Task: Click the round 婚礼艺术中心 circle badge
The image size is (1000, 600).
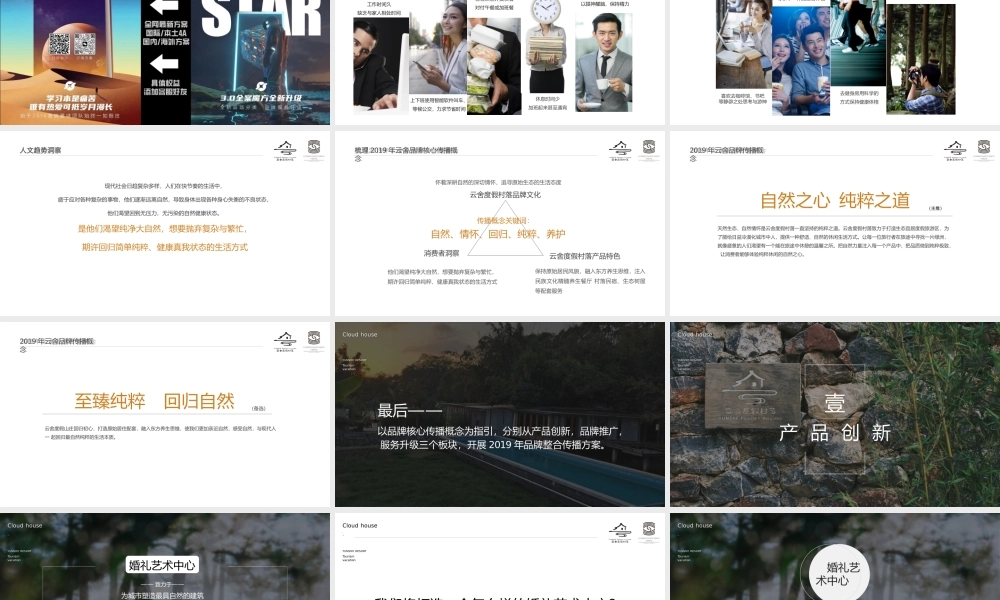Action: (x=837, y=574)
